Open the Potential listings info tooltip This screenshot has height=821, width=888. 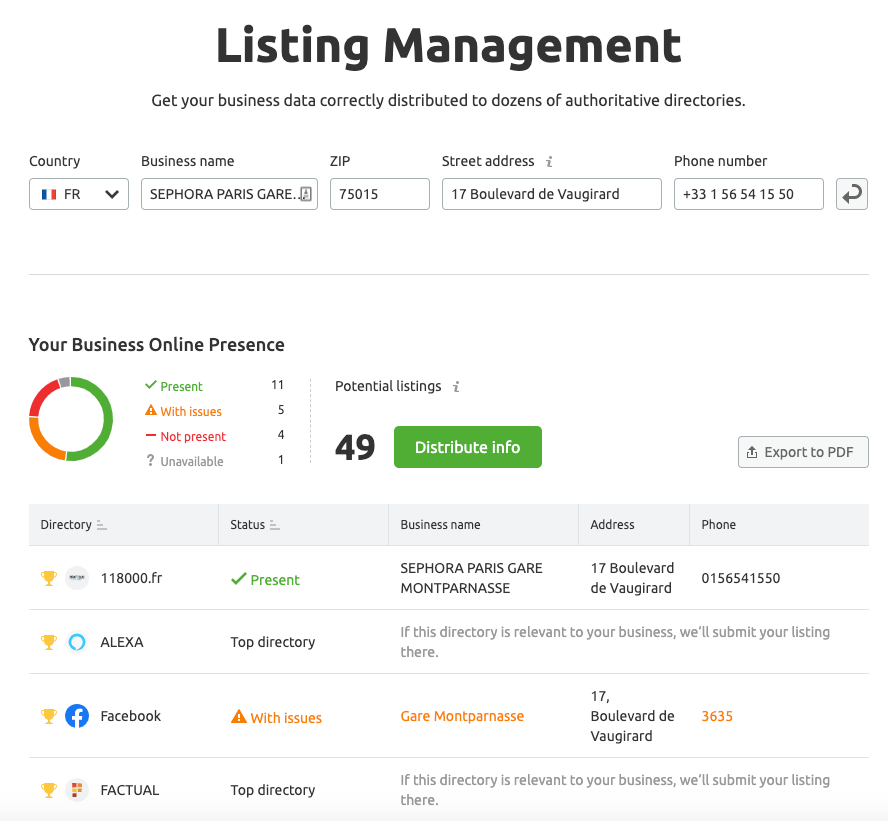(x=458, y=387)
